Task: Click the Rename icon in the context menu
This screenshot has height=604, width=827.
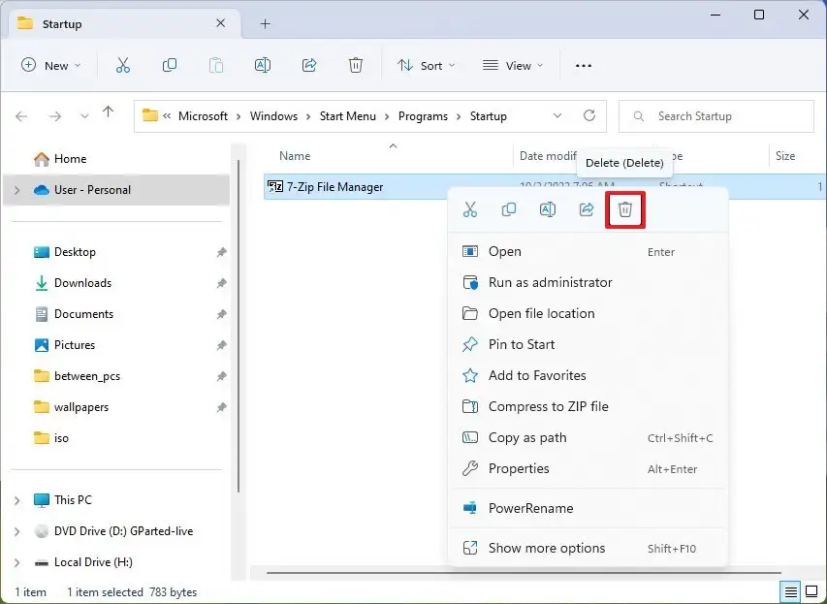Action: coord(547,209)
